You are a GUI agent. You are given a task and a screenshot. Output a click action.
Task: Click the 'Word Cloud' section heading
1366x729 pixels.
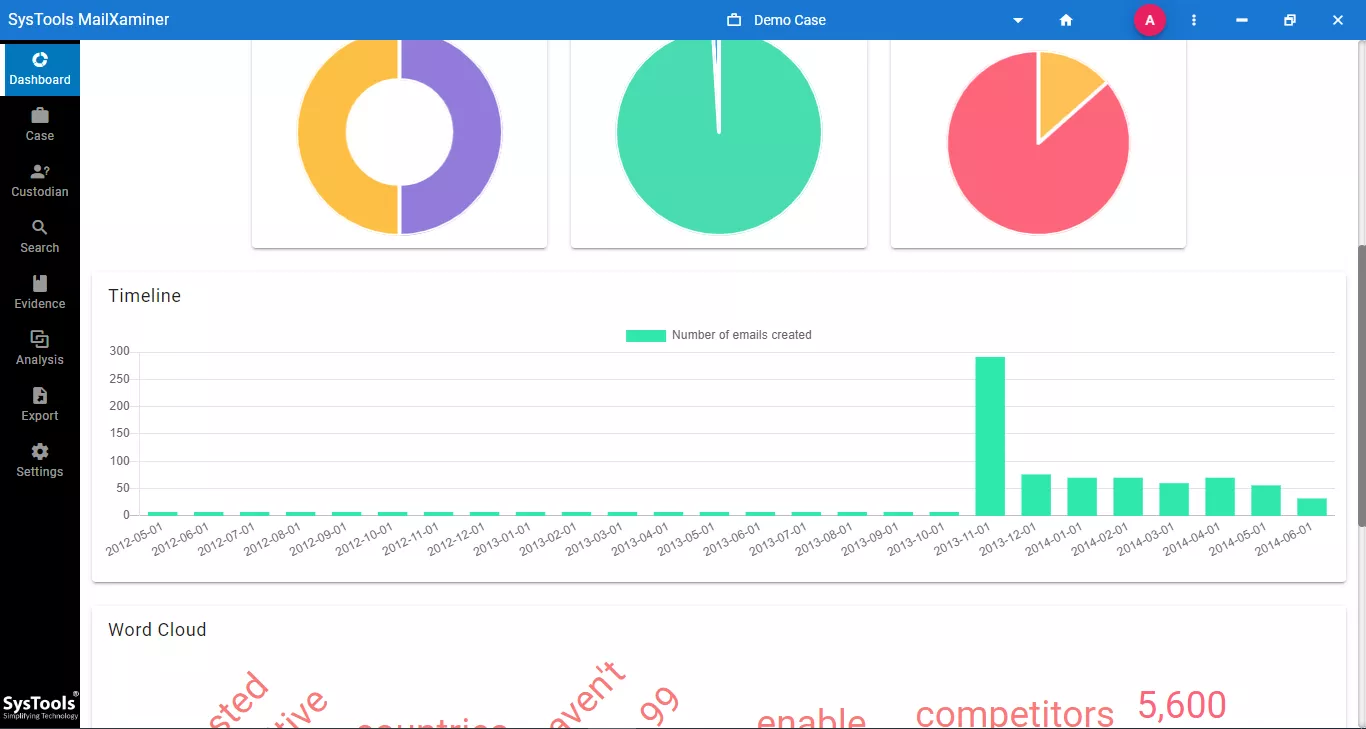(157, 630)
